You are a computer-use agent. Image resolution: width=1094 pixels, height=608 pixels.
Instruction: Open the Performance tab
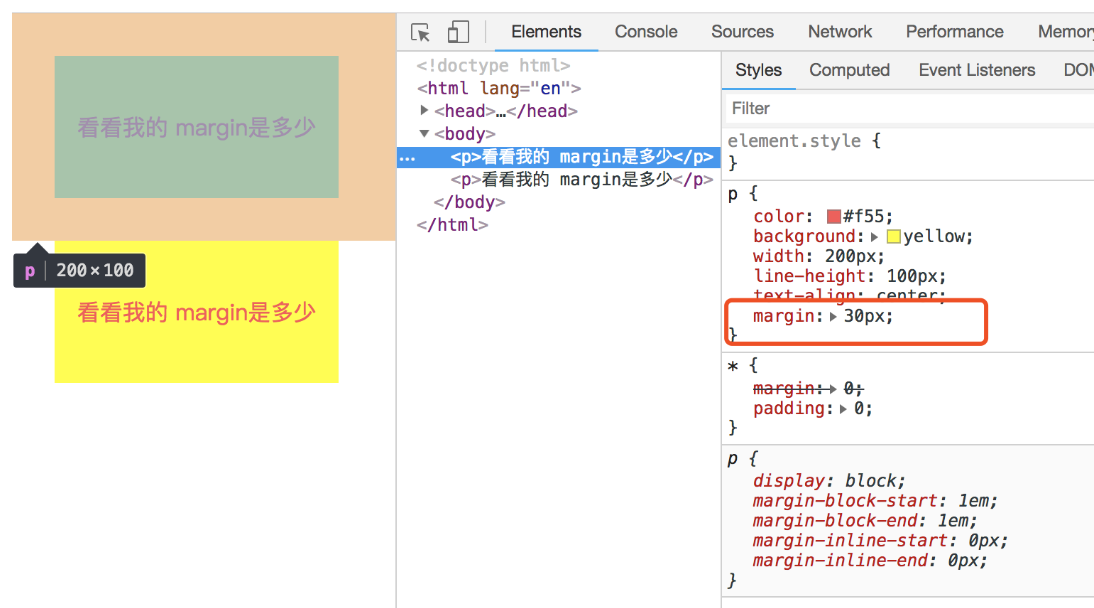(x=954, y=31)
